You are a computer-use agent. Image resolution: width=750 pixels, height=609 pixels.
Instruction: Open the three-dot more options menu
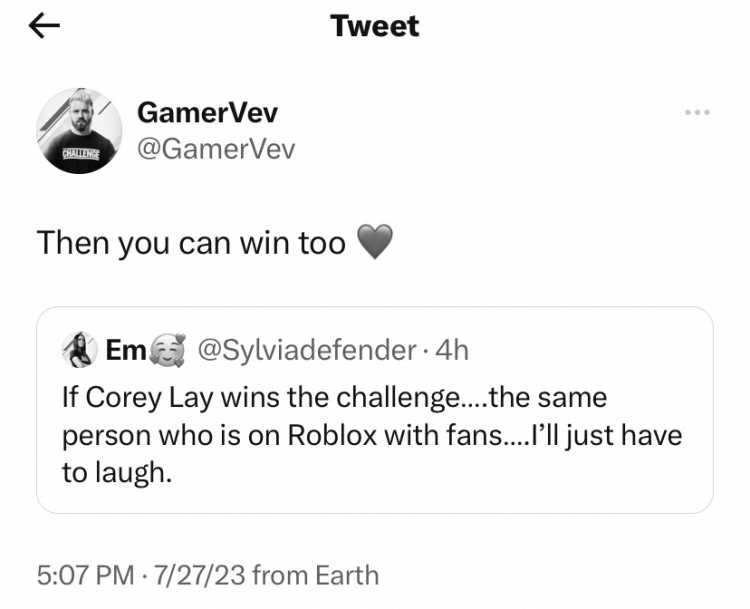tap(697, 113)
